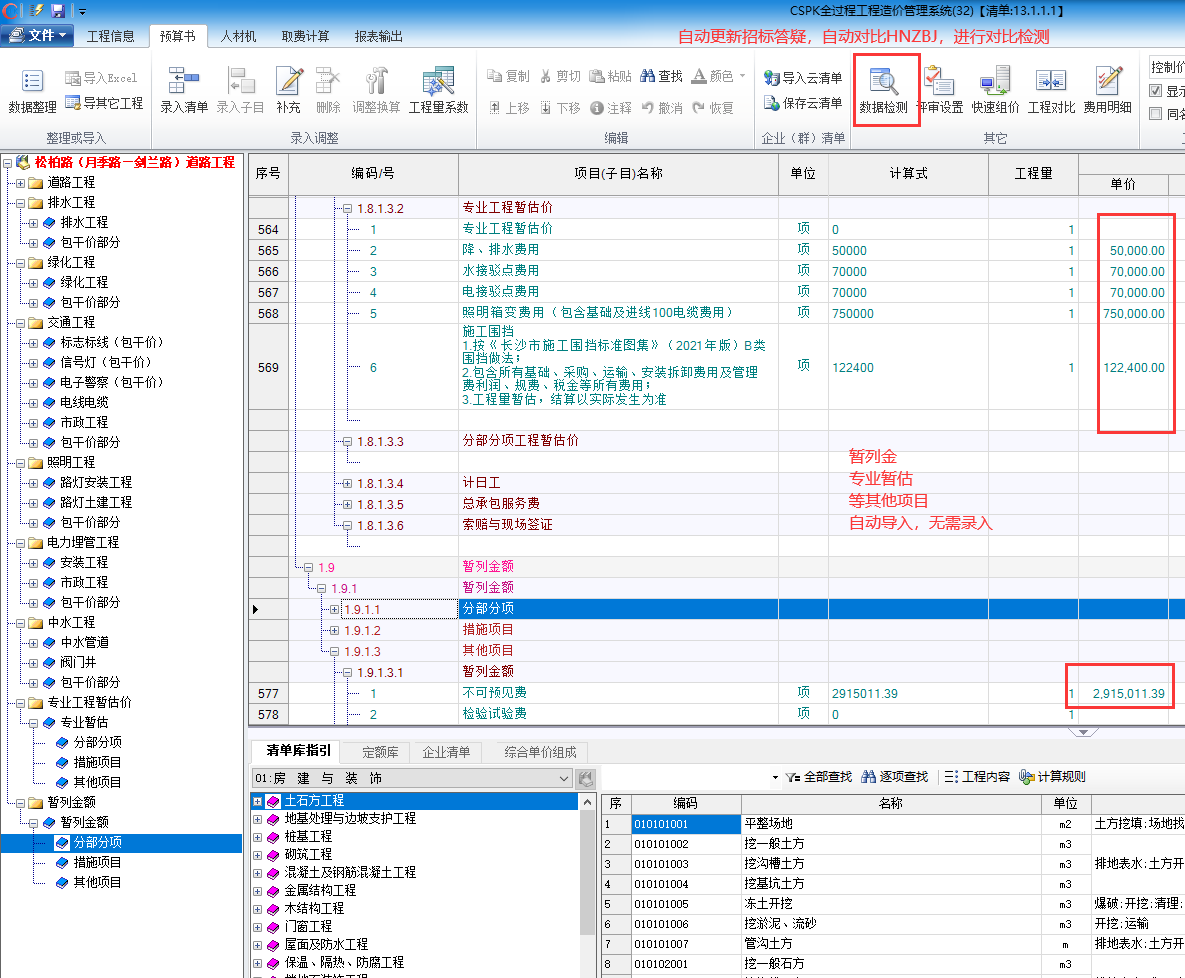Expand the 桩基工程 category

pos(258,837)
